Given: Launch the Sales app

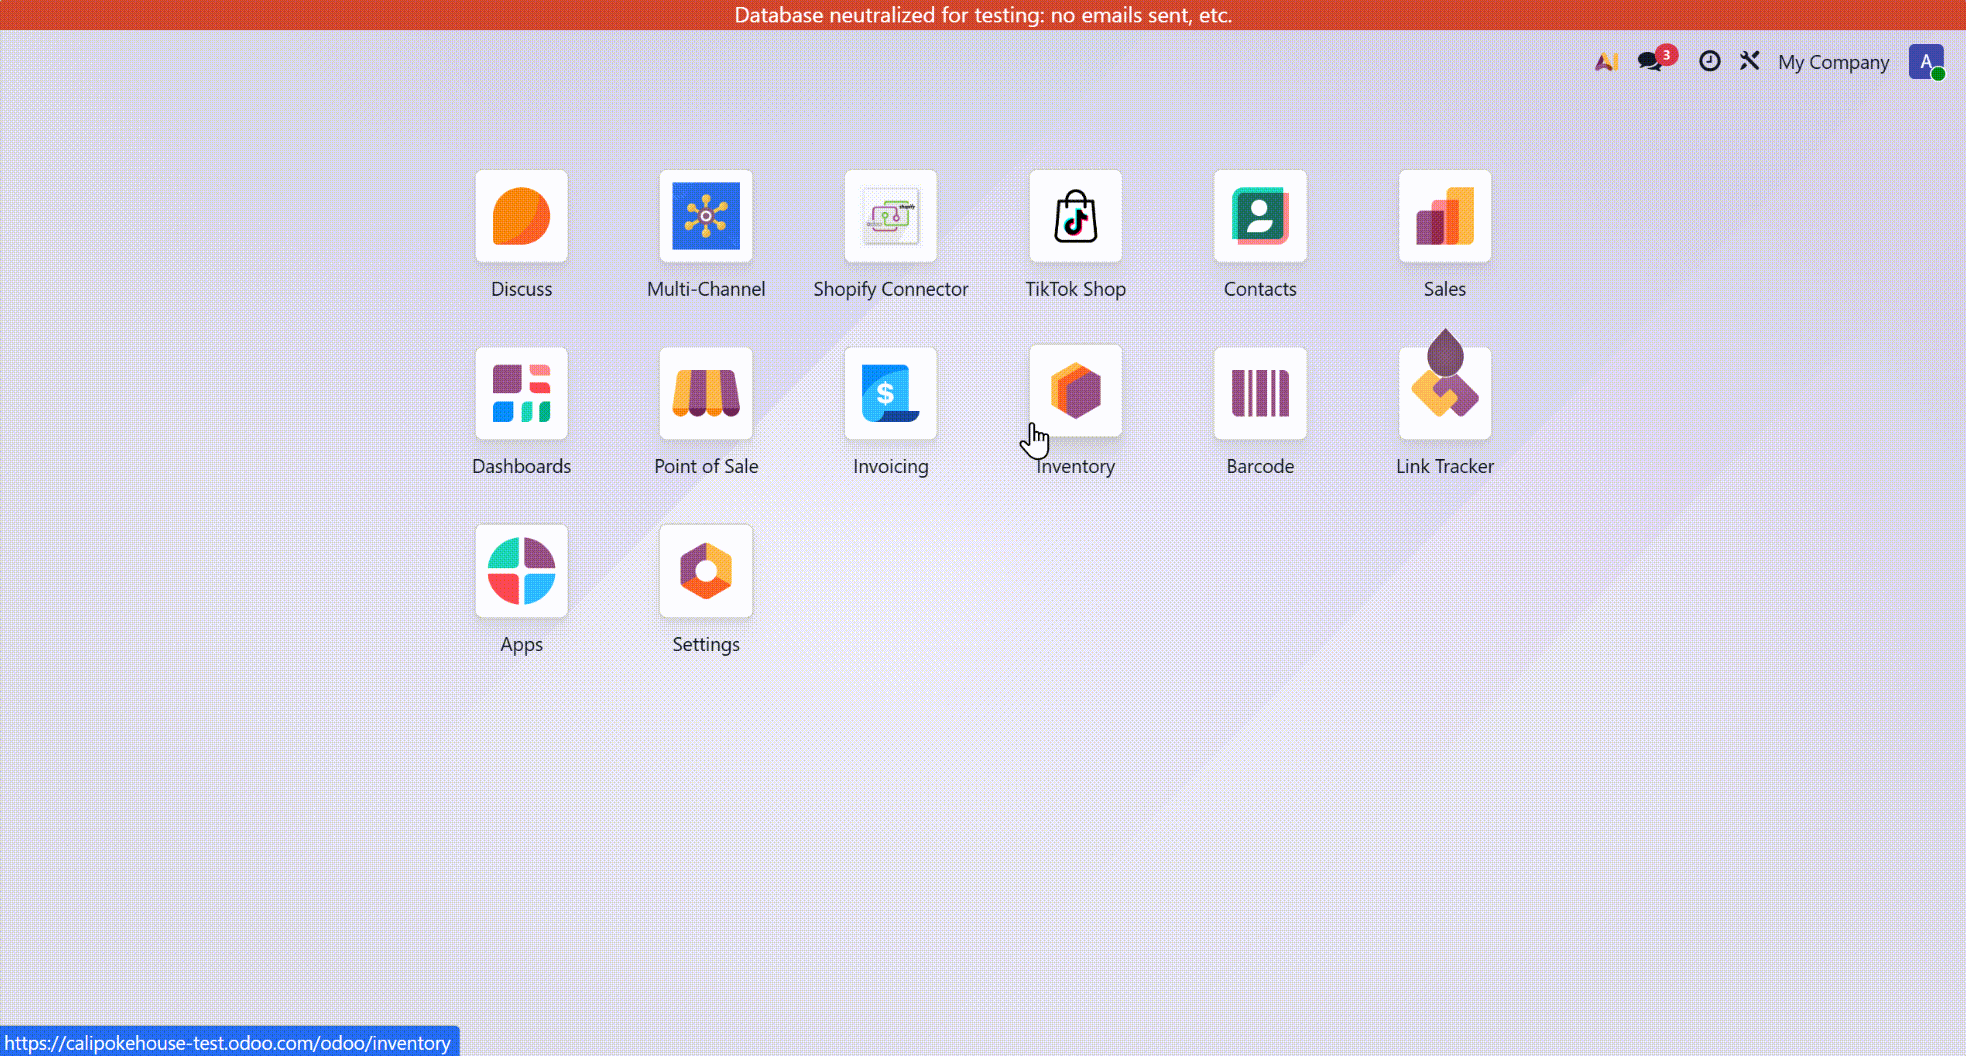Looking at the screenshot, I should pos(1444,216).
